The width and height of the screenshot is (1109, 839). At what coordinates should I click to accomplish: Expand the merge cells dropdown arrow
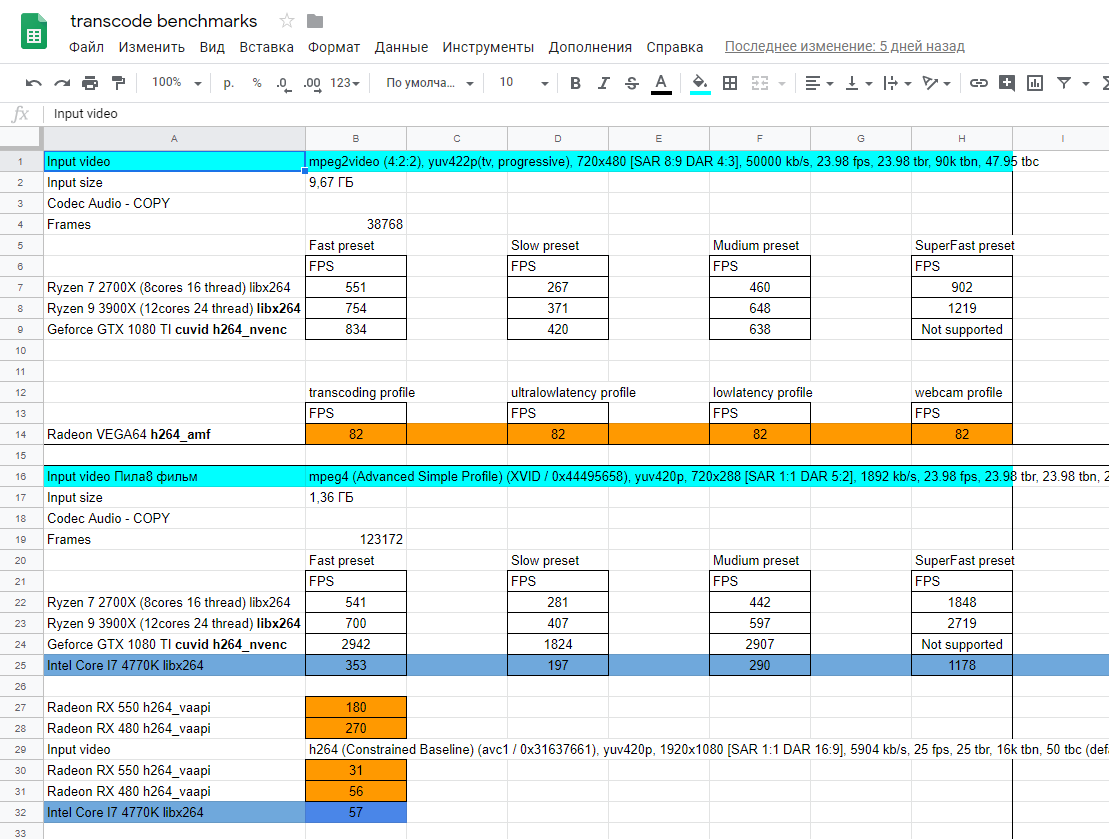(782, 83)
